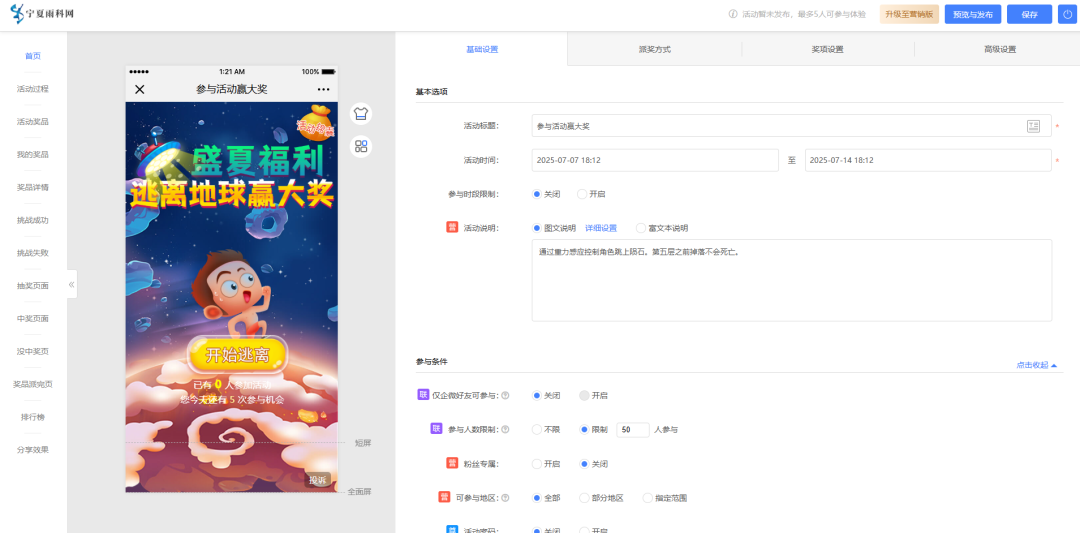
Task: Switch to the 高级设置 tab
Action: pos(1000,50)
